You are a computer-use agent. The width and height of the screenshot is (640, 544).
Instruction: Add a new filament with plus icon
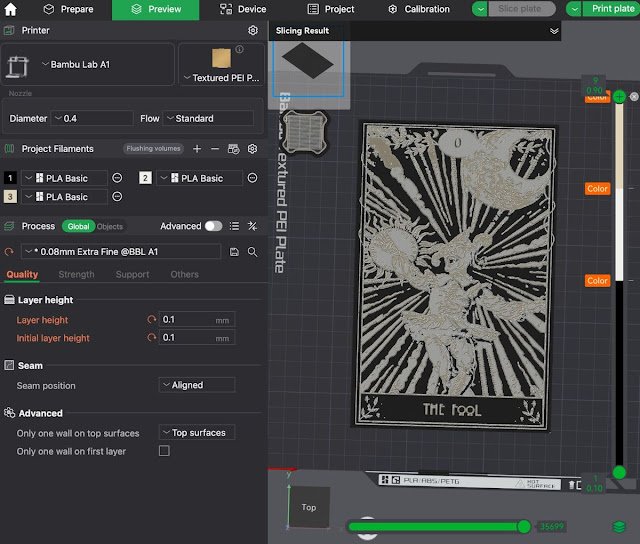click(x=197, y=149)
